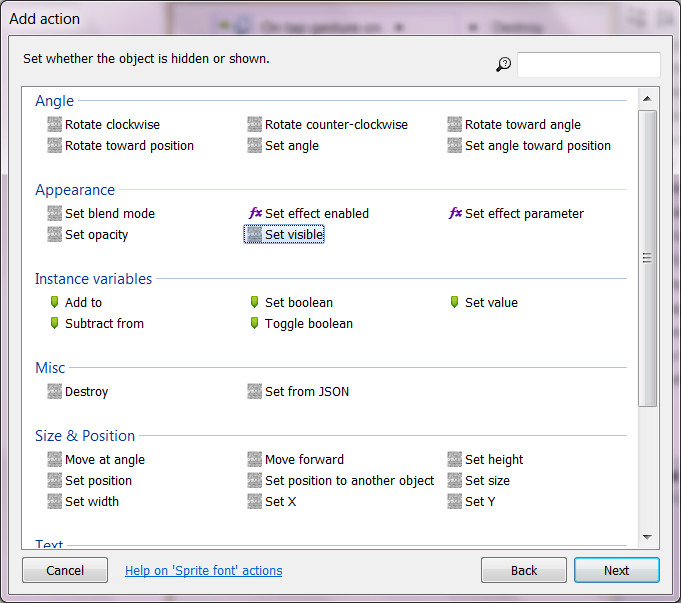Choose the Set from JSON icon
681x603 pixels.
coord(255,391)
